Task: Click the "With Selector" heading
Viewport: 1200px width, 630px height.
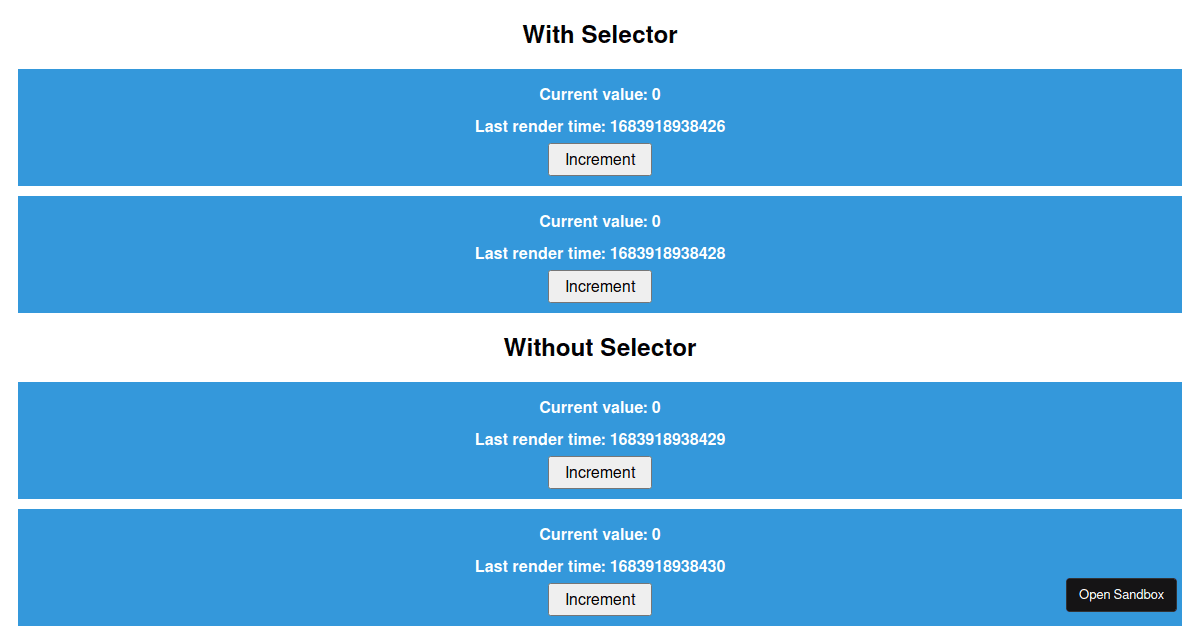Action: pos(600,35)
